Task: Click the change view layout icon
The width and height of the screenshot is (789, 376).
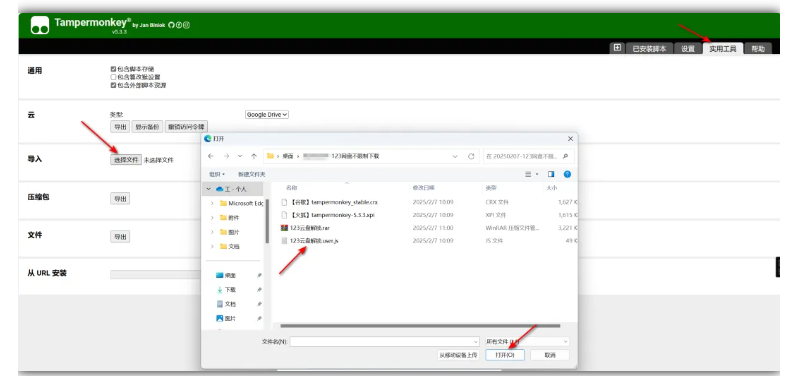Action: click(x=528, y=174)
